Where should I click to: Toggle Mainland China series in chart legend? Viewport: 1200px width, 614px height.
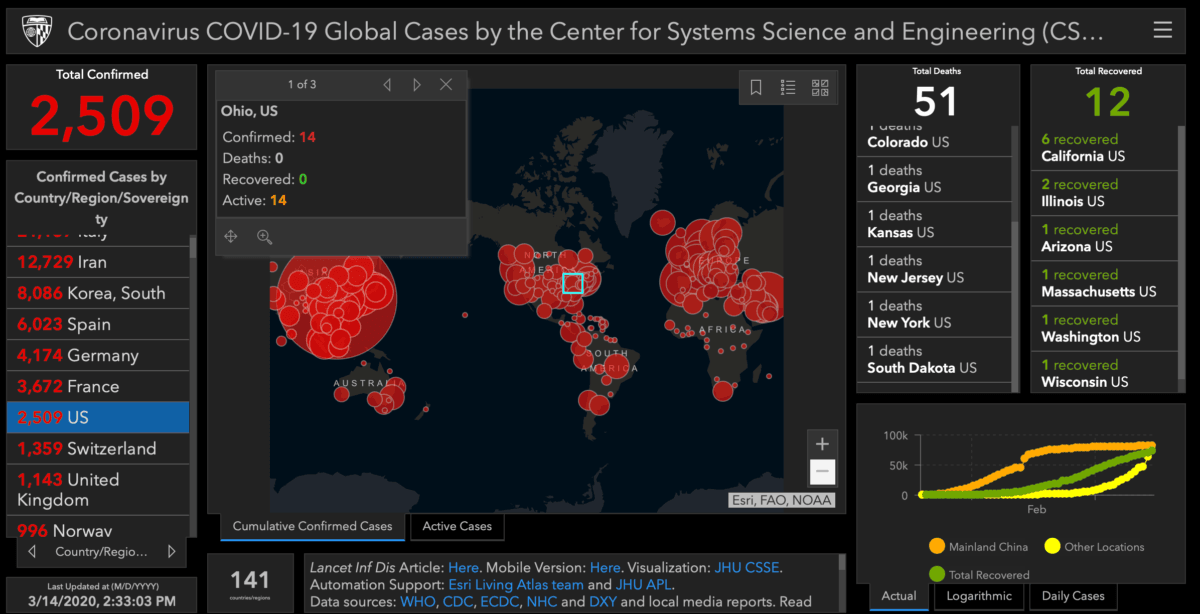tap(977, 547)
